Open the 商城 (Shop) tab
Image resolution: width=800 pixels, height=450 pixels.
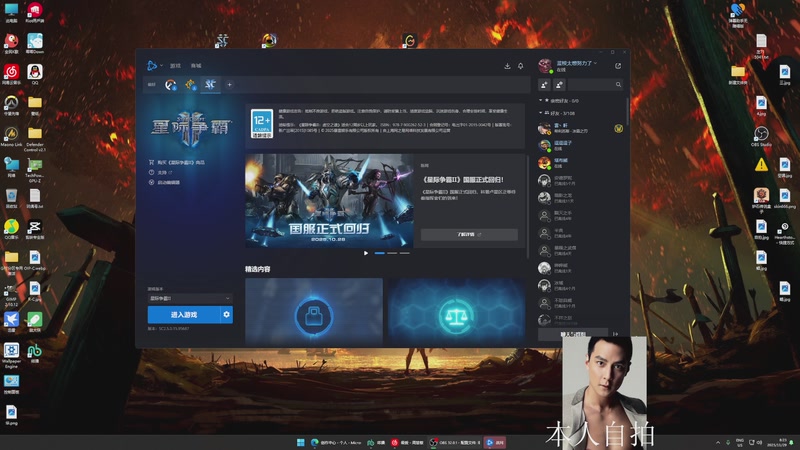point(196,66)
